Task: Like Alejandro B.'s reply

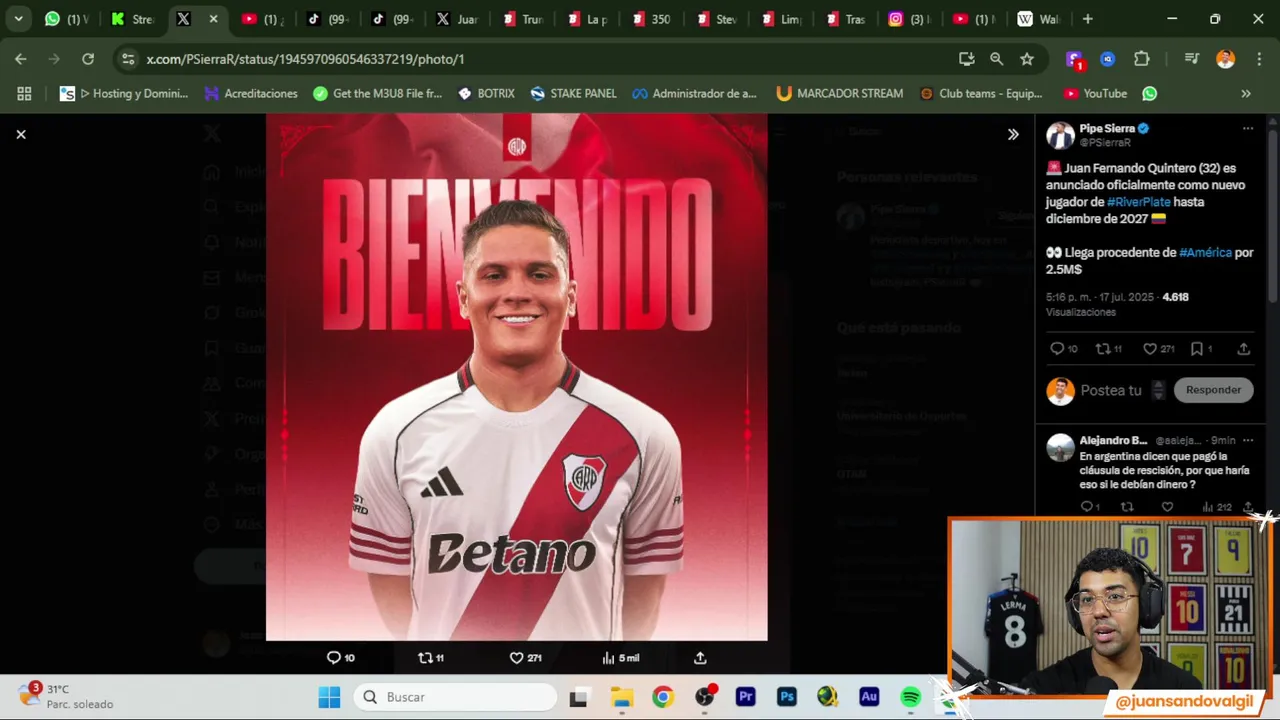Action: [x=1167, y=507]
